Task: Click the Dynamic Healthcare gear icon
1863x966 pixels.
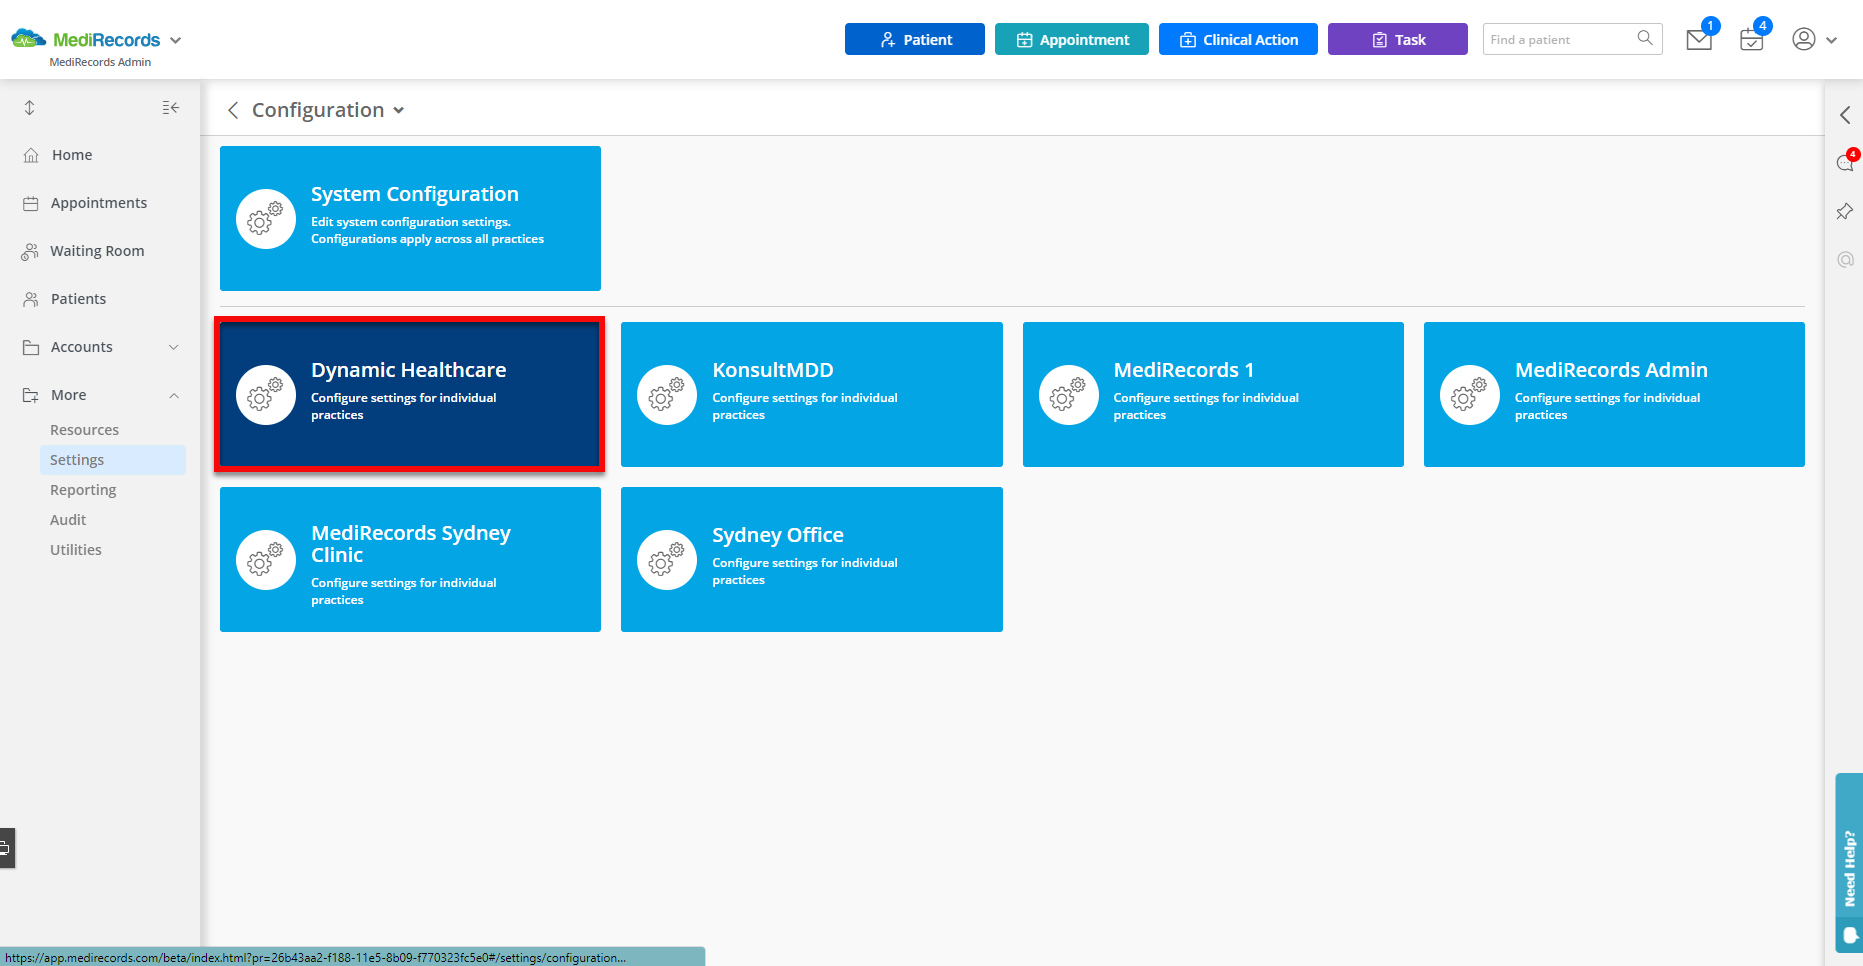Action: point(266,395)
